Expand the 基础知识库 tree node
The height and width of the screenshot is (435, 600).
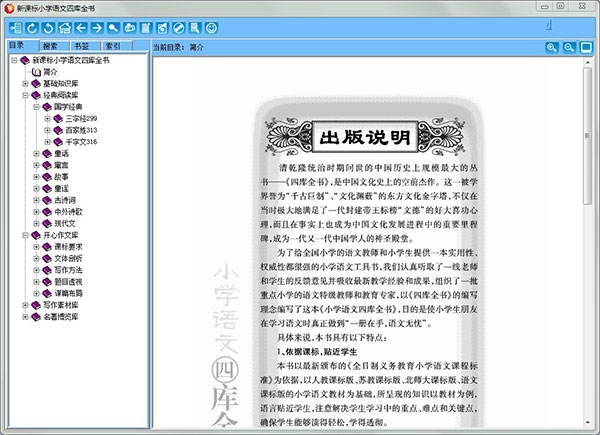click(25, 83)
